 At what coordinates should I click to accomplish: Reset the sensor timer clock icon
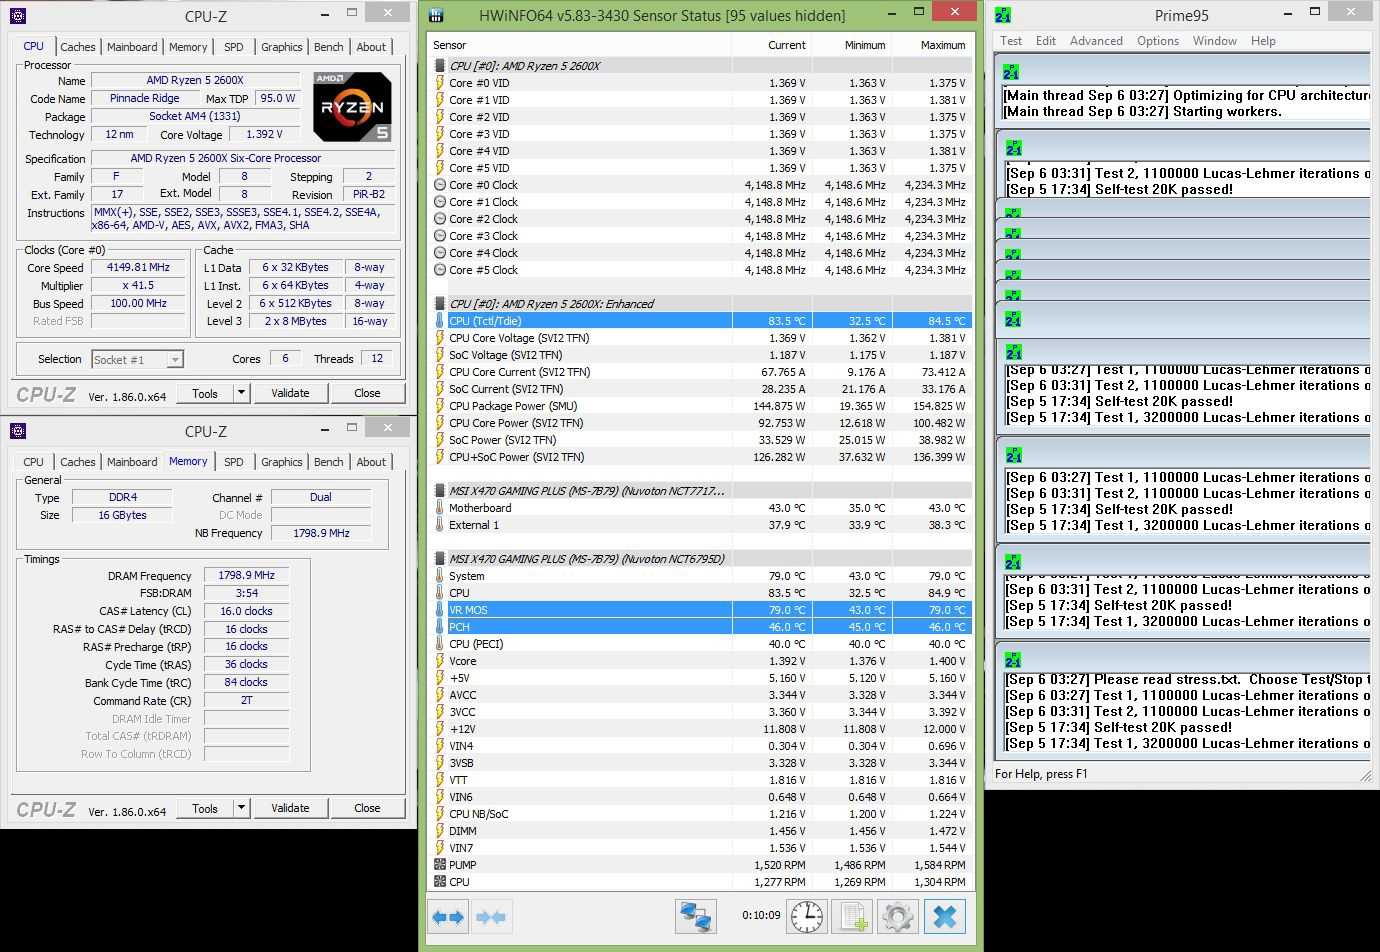pos(807,916)
